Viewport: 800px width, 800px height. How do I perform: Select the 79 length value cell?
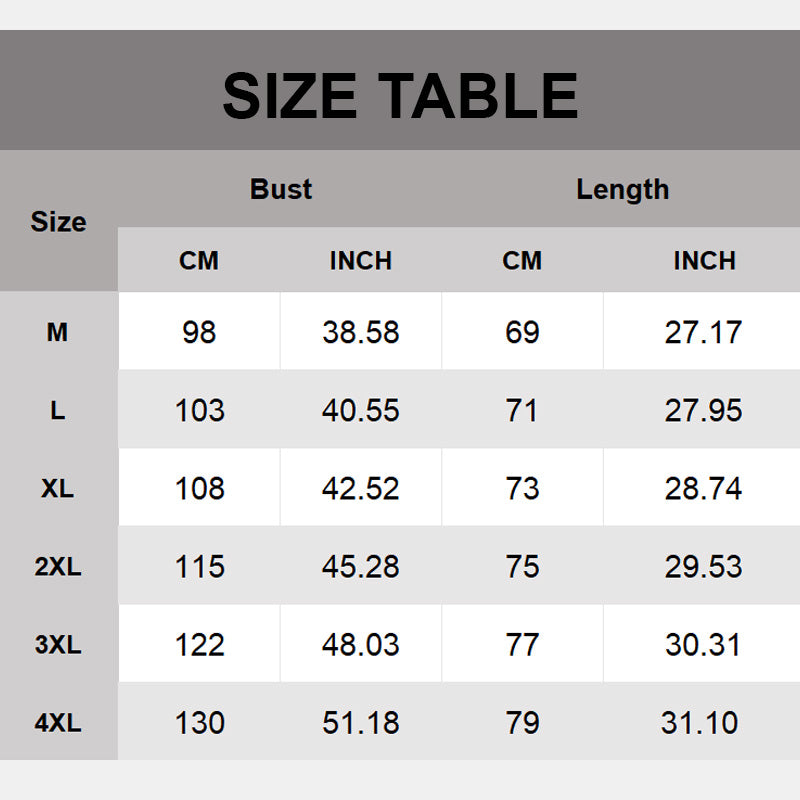[522, 722]
